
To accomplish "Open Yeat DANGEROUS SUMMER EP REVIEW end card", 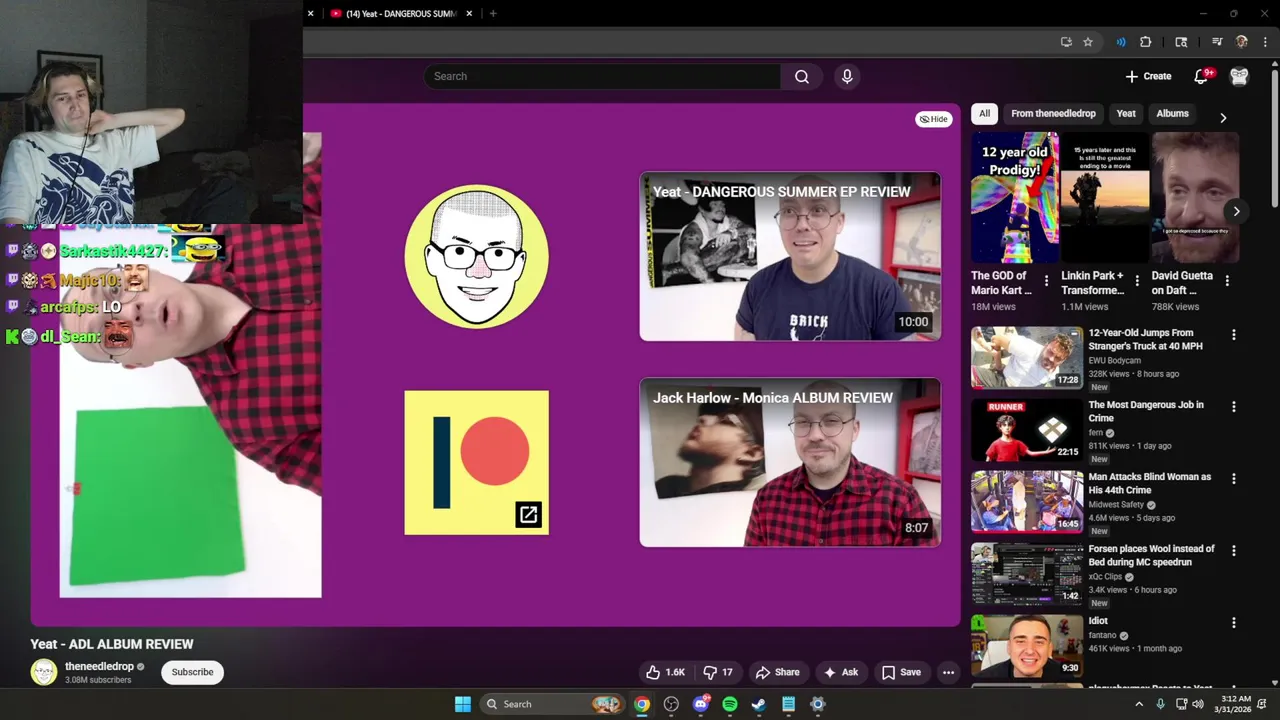I will 790,257.
